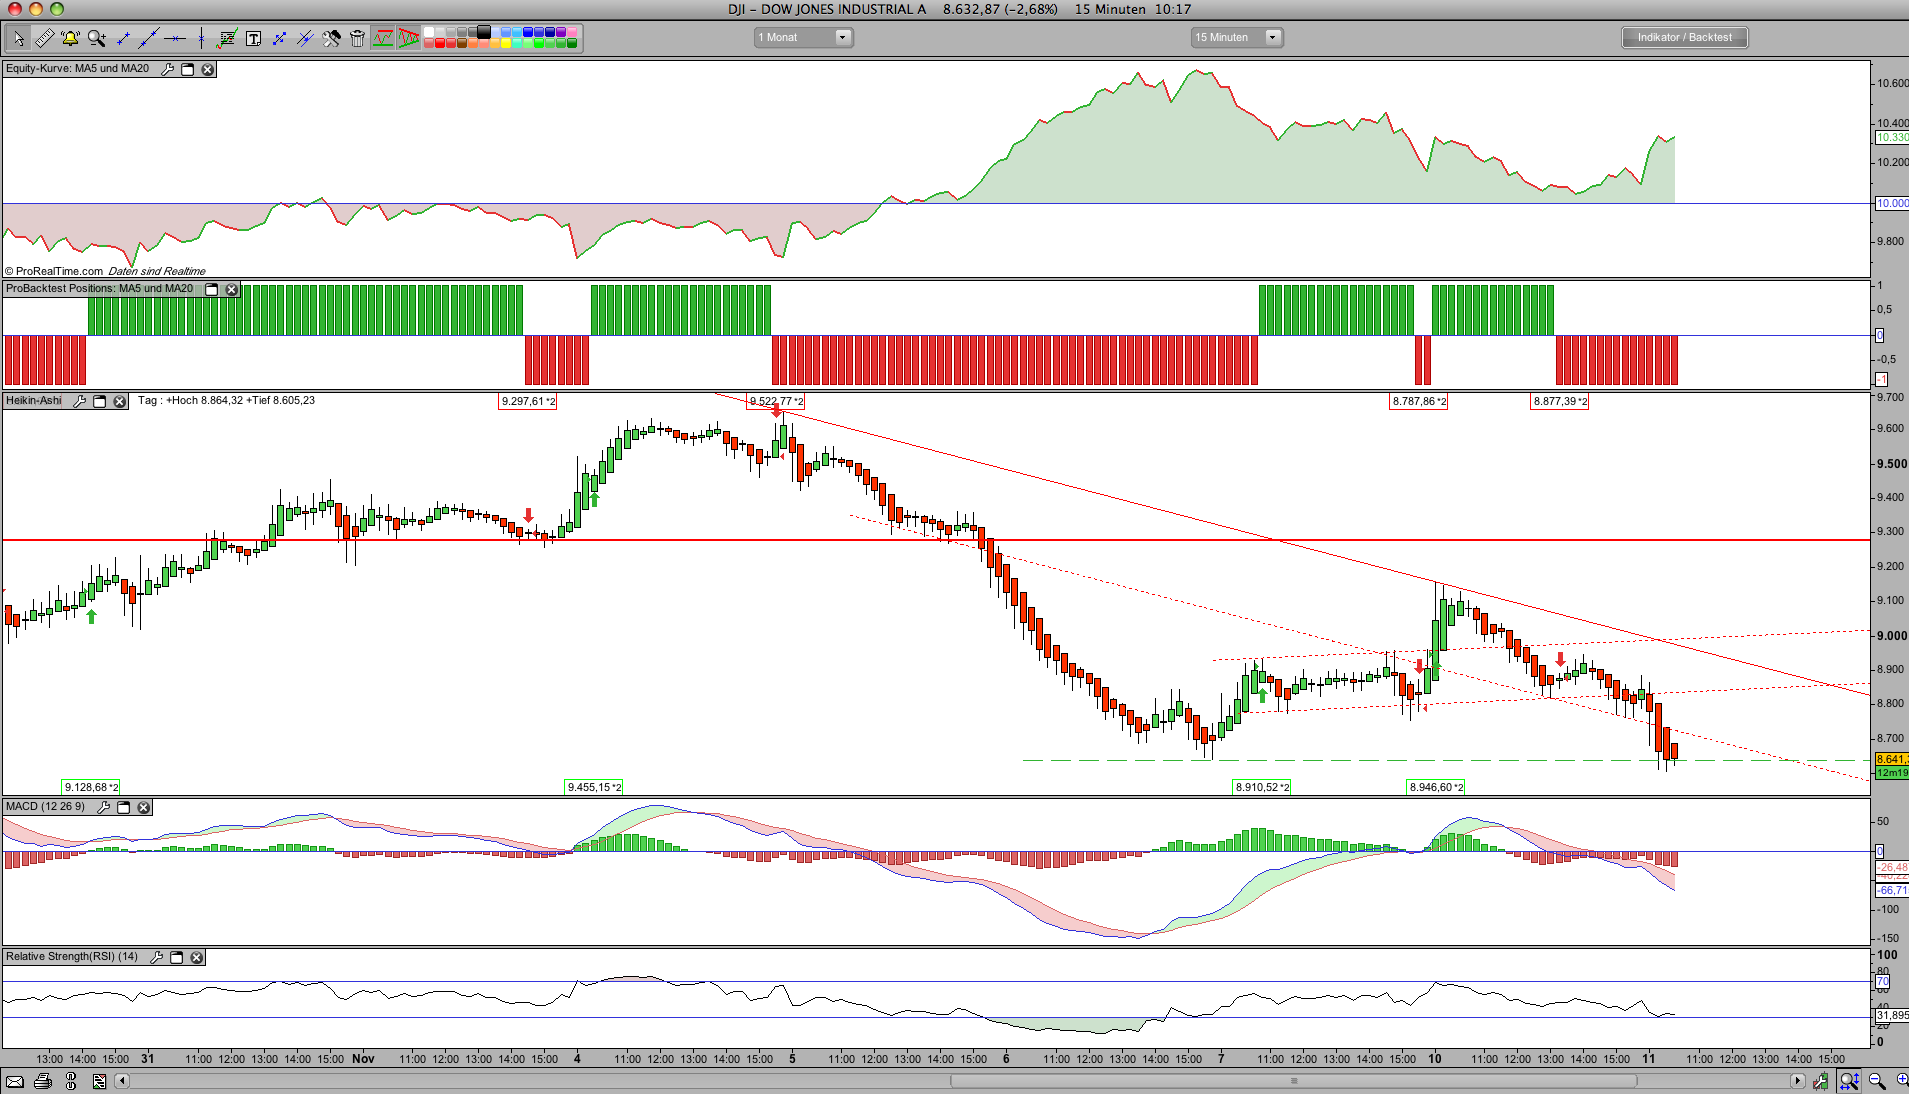Click the 8.946,60 trade label

1436,787
